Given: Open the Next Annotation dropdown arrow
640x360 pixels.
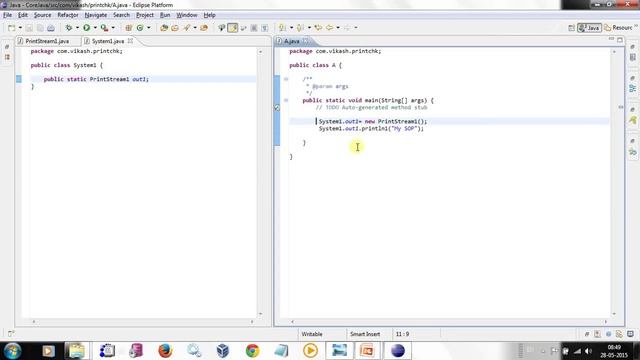Looking at the screenshot, I should click(x=291, y=28).
